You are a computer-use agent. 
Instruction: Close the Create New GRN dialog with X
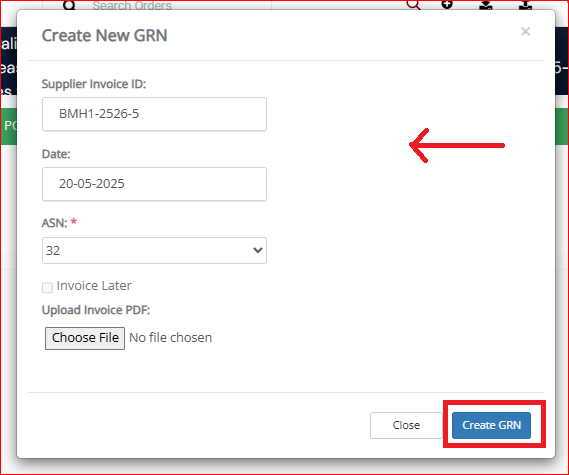[525, 32]
